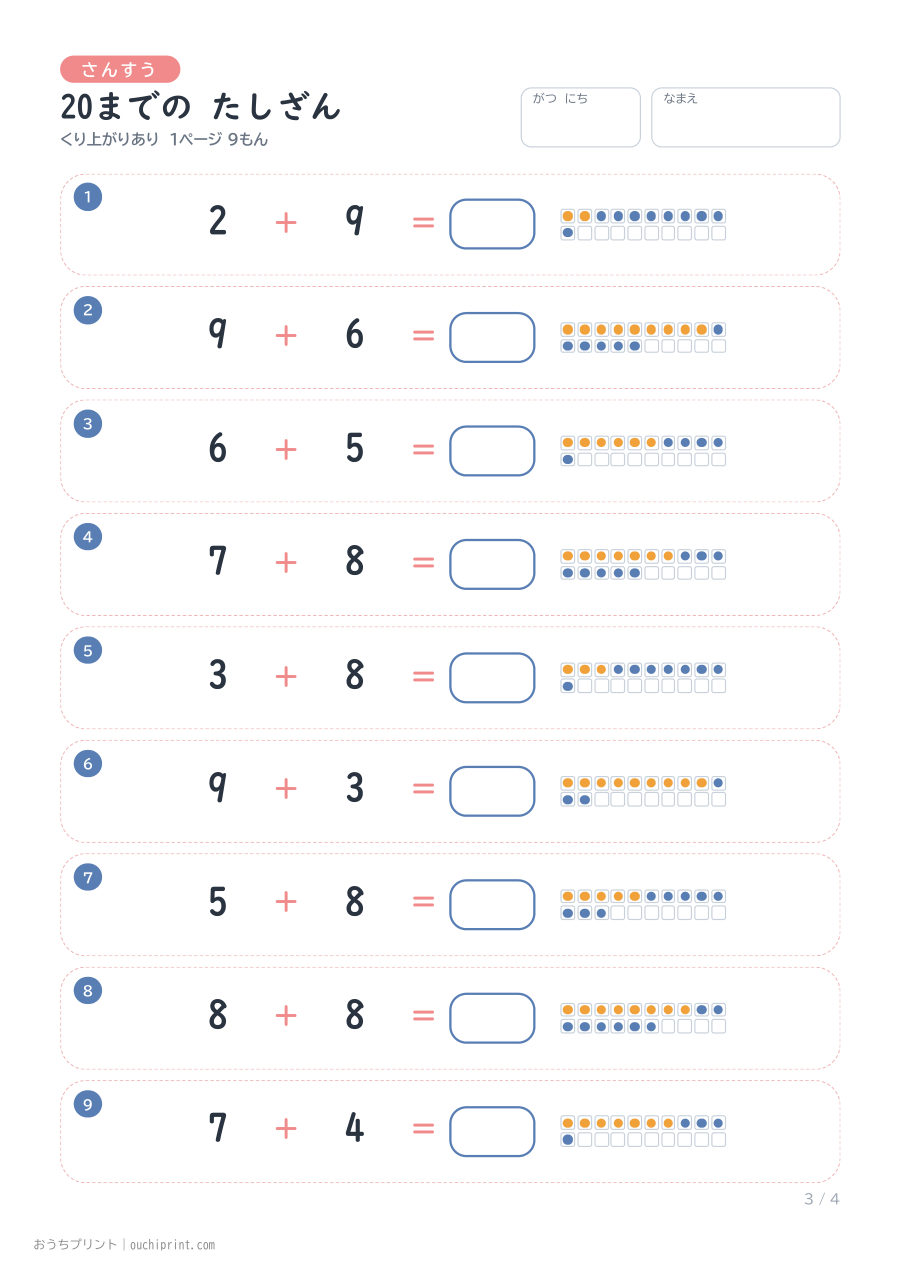This screenshot has width=900, height=1274.
Task: Click the answer box for 2 + 9
Action: point(492,224)
